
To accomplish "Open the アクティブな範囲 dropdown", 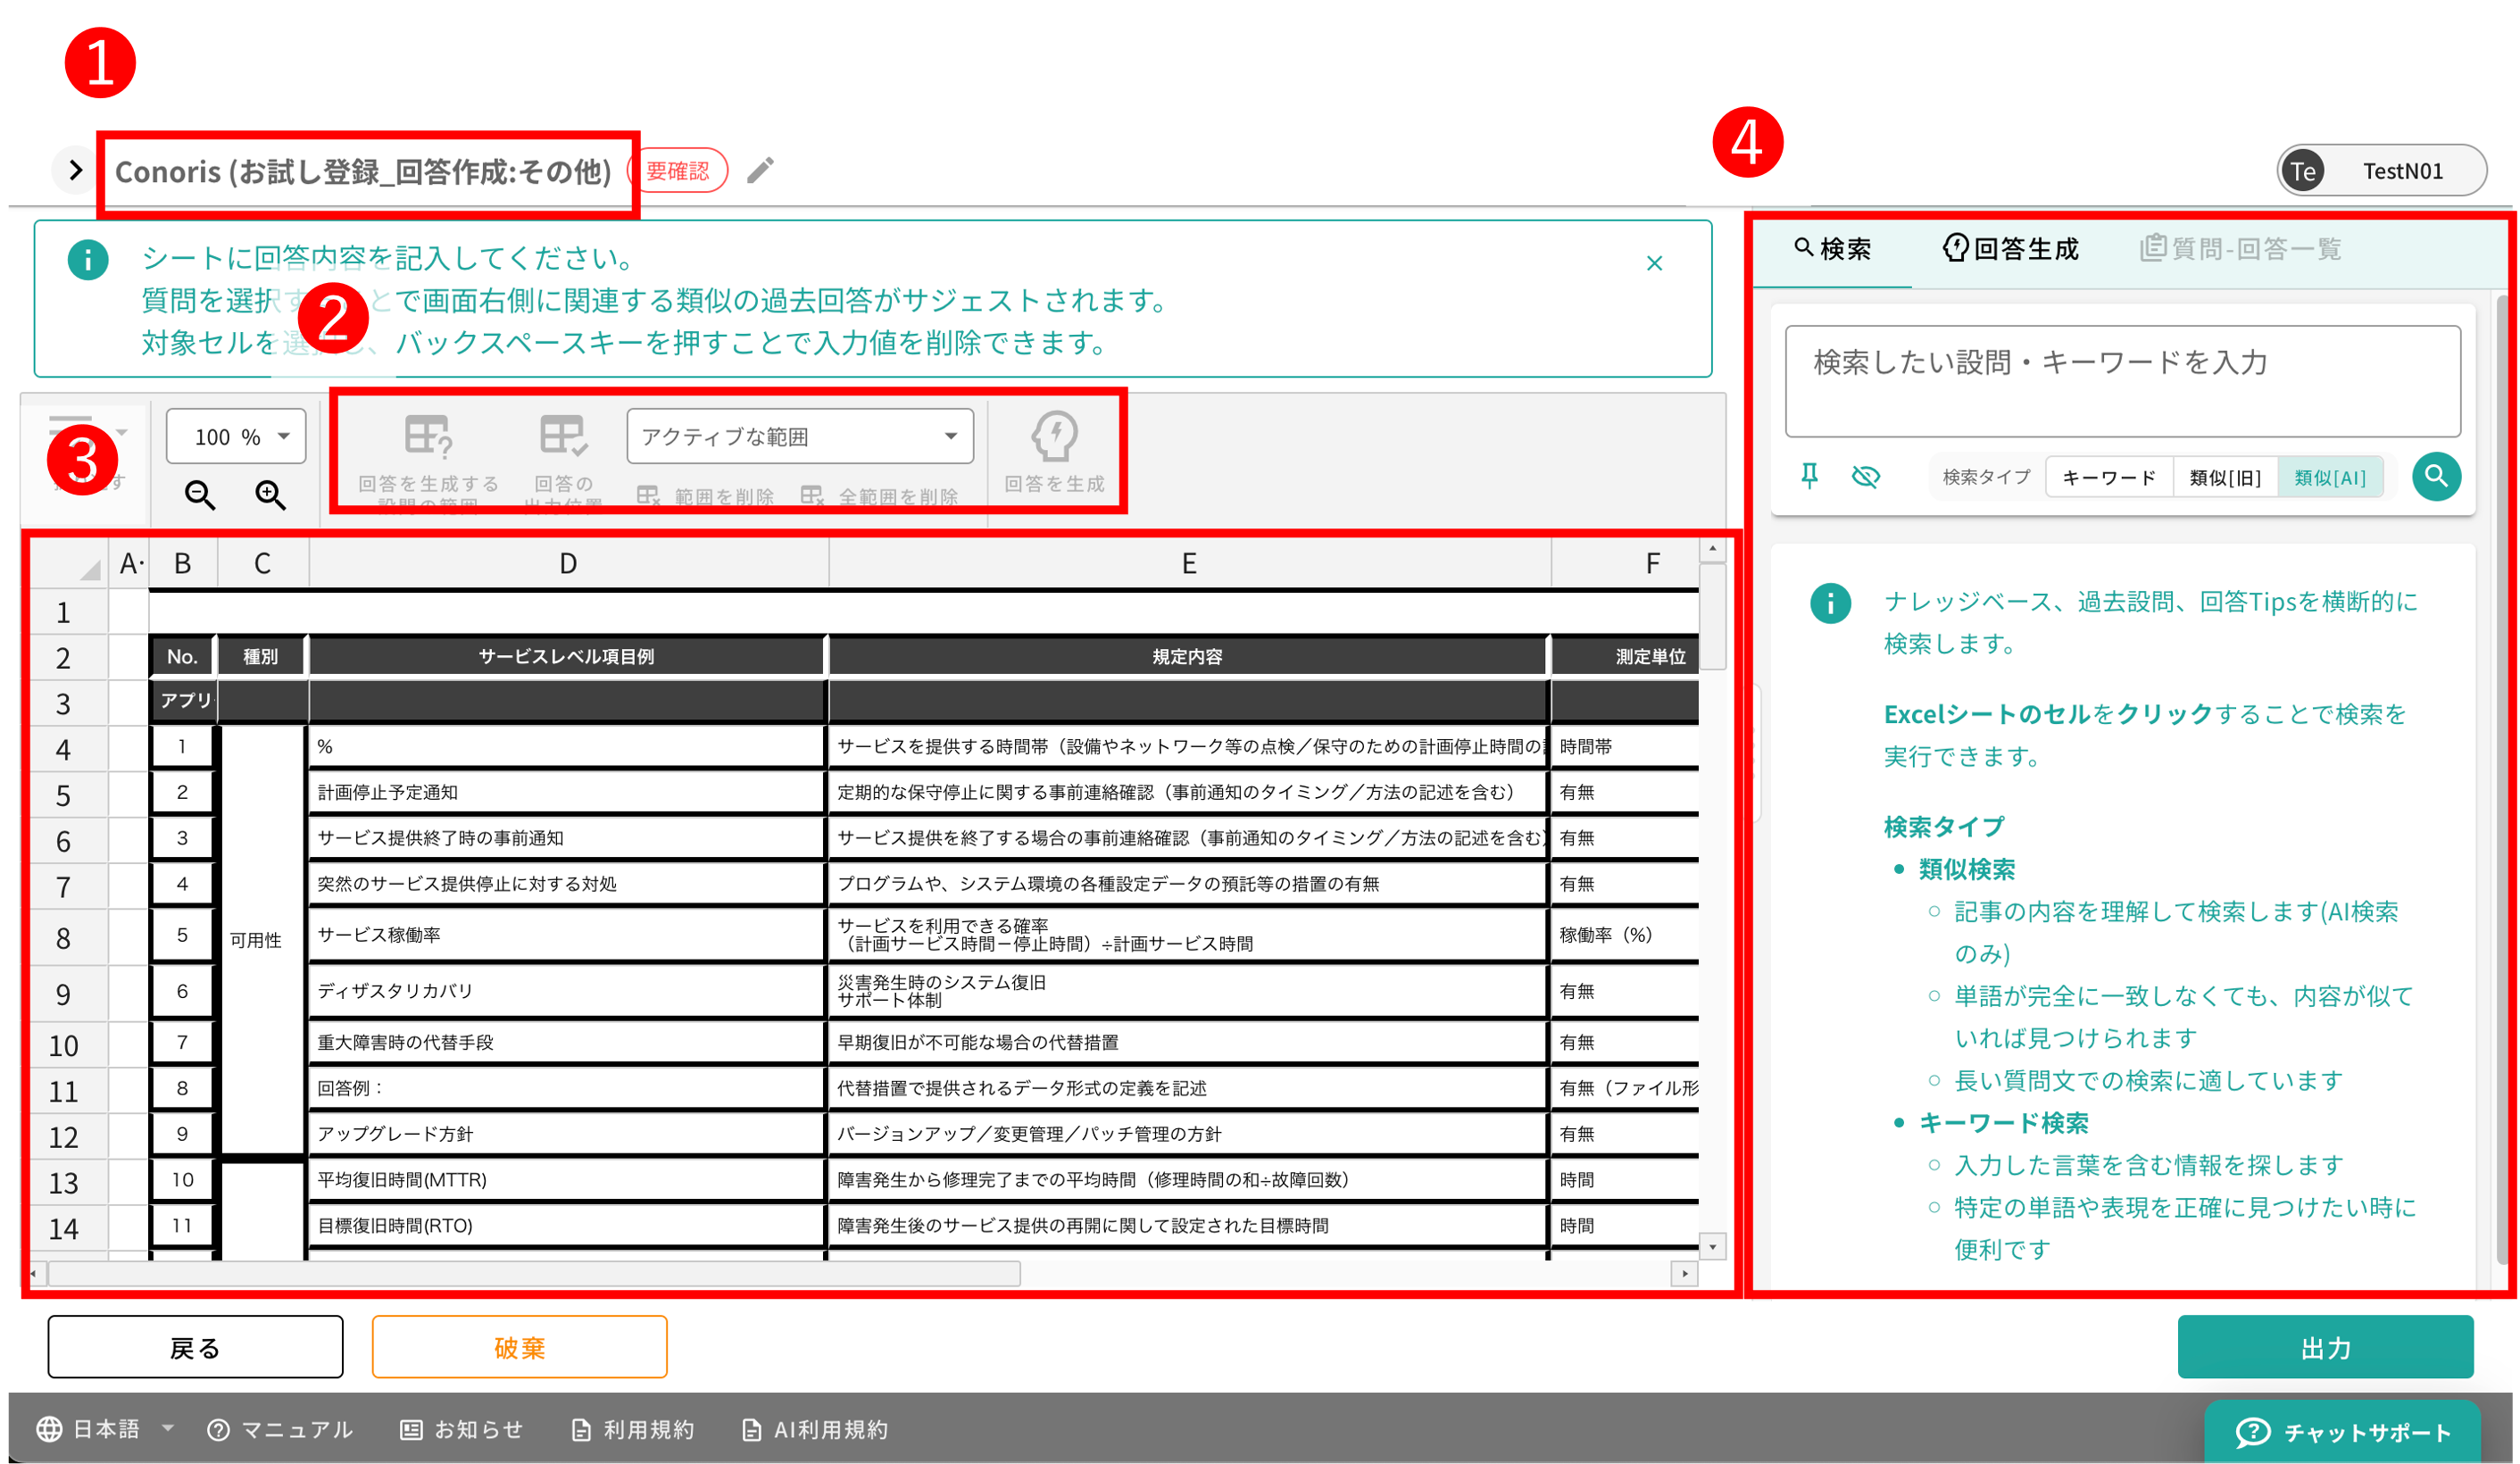I will [x=799, y=436].
